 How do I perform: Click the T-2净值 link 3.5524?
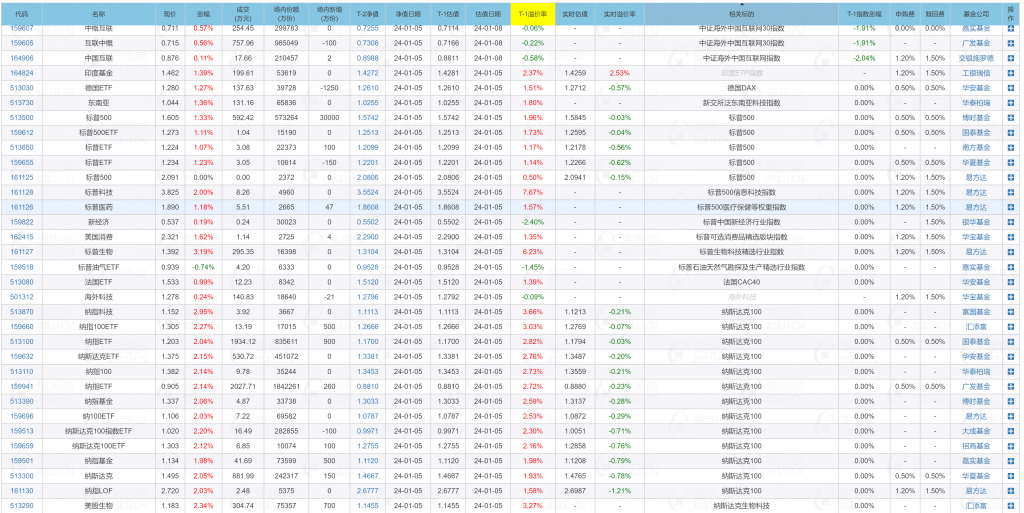click(367, 192)
